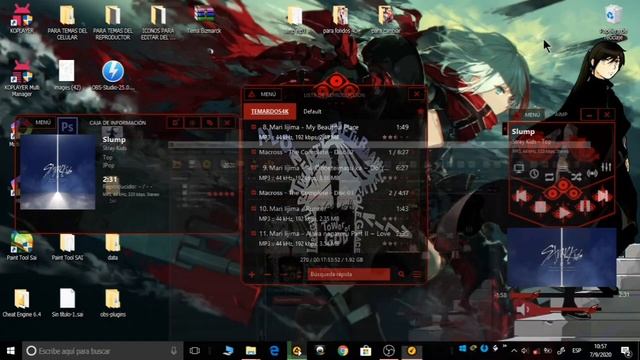Click the album cover in Caja de Información
640x360 pixels.
tap(58, 172)
